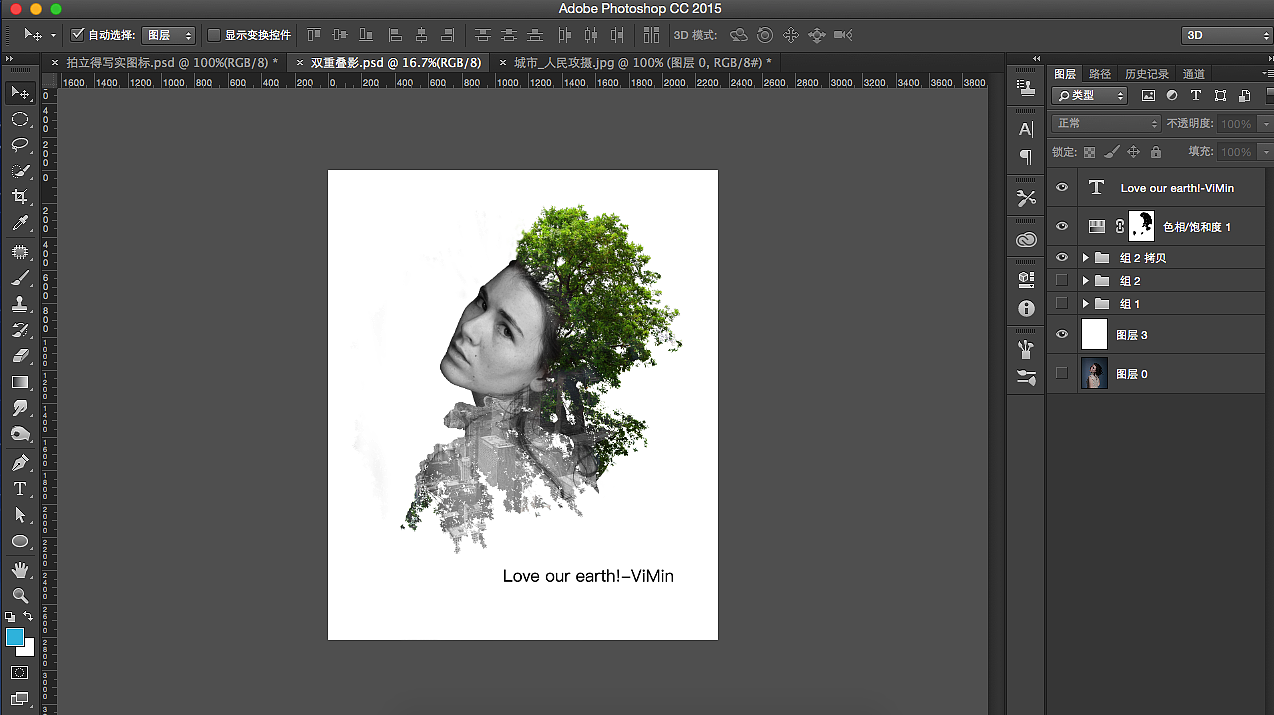Select the Crop tool
Viewport: 1274px width, 715px height.
[19, 197]
